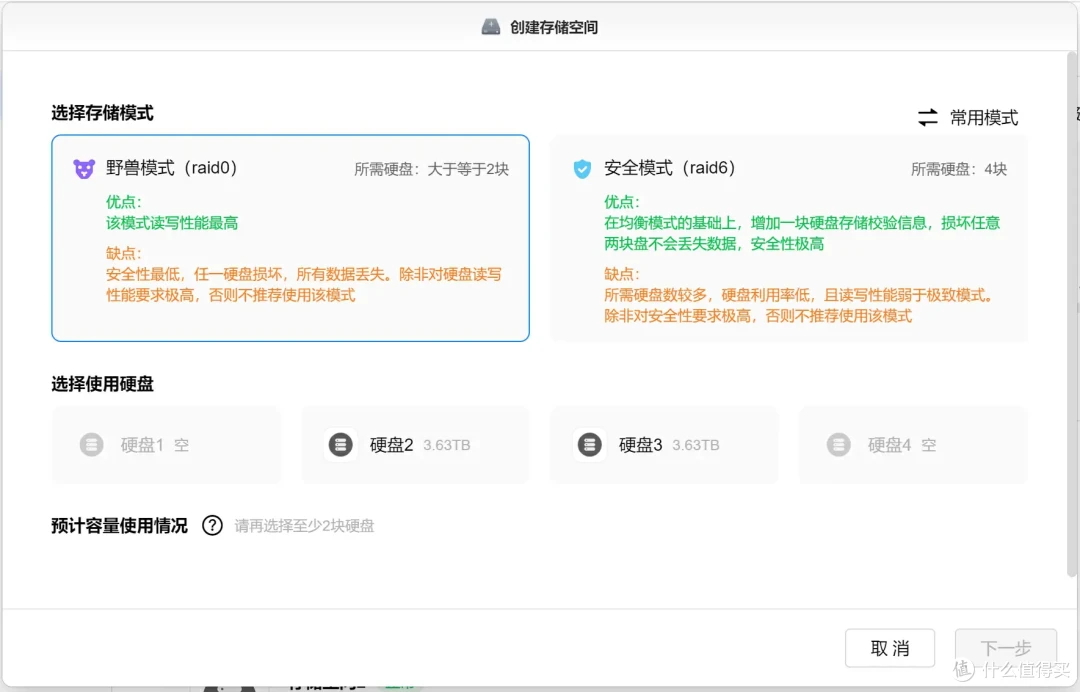The width and height of the screenshot is (1080, 692).
Task: Click the 下一步 button
Action: [x=1006, y=648]
